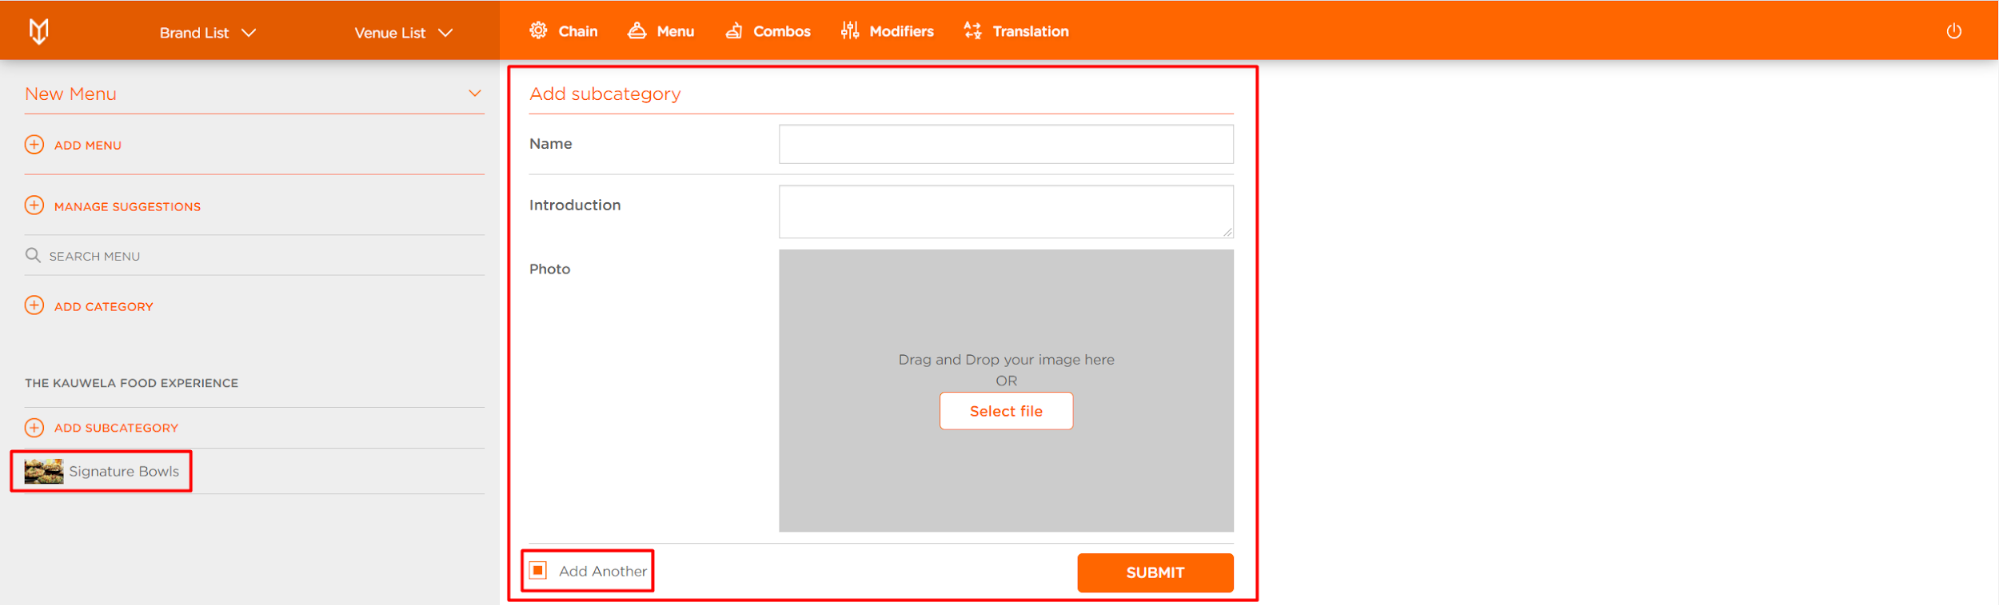
Task: Click the Search Menu field
Action: tap(255, 256)
